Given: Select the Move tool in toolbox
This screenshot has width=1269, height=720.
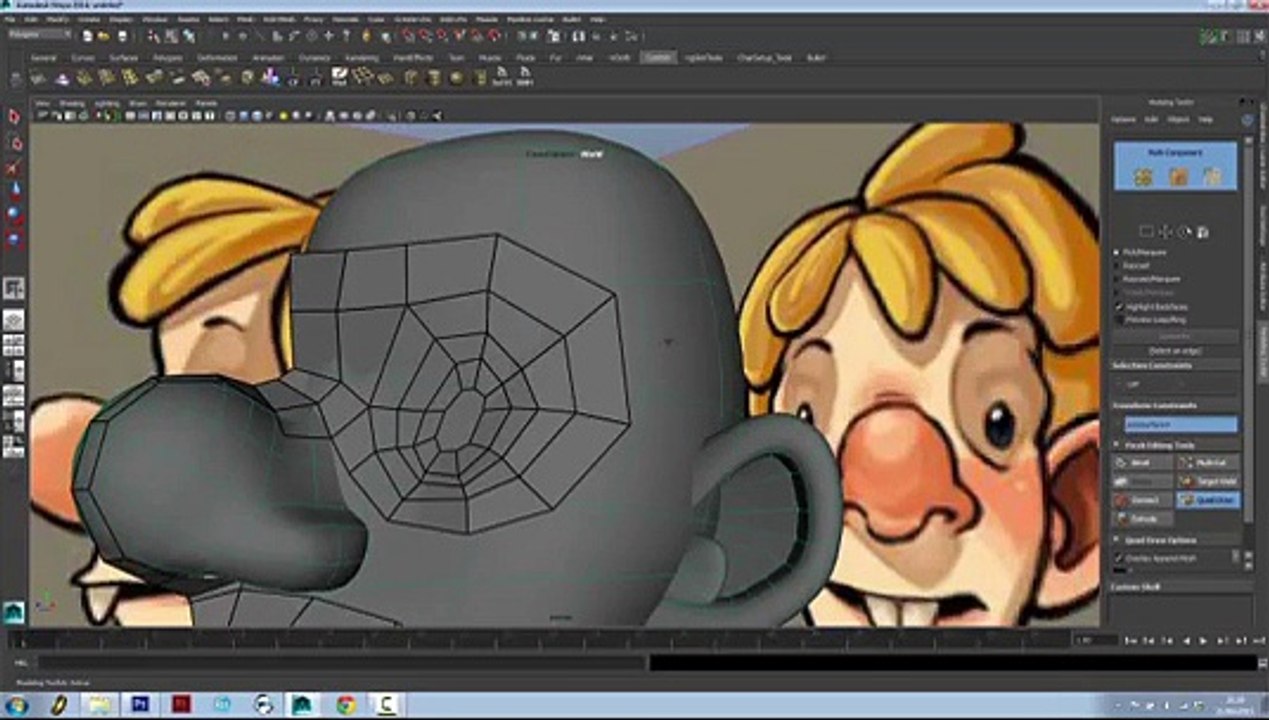Looking at the screenshot, I should (14, 190).
